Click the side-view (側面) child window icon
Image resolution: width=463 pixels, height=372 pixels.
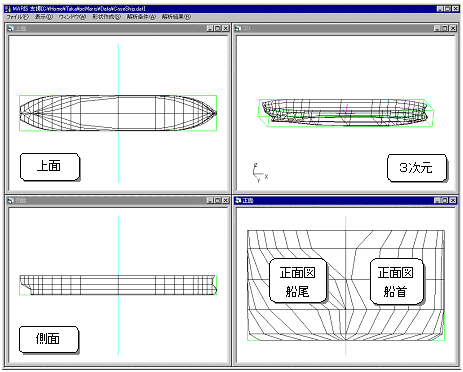[11, 200]
